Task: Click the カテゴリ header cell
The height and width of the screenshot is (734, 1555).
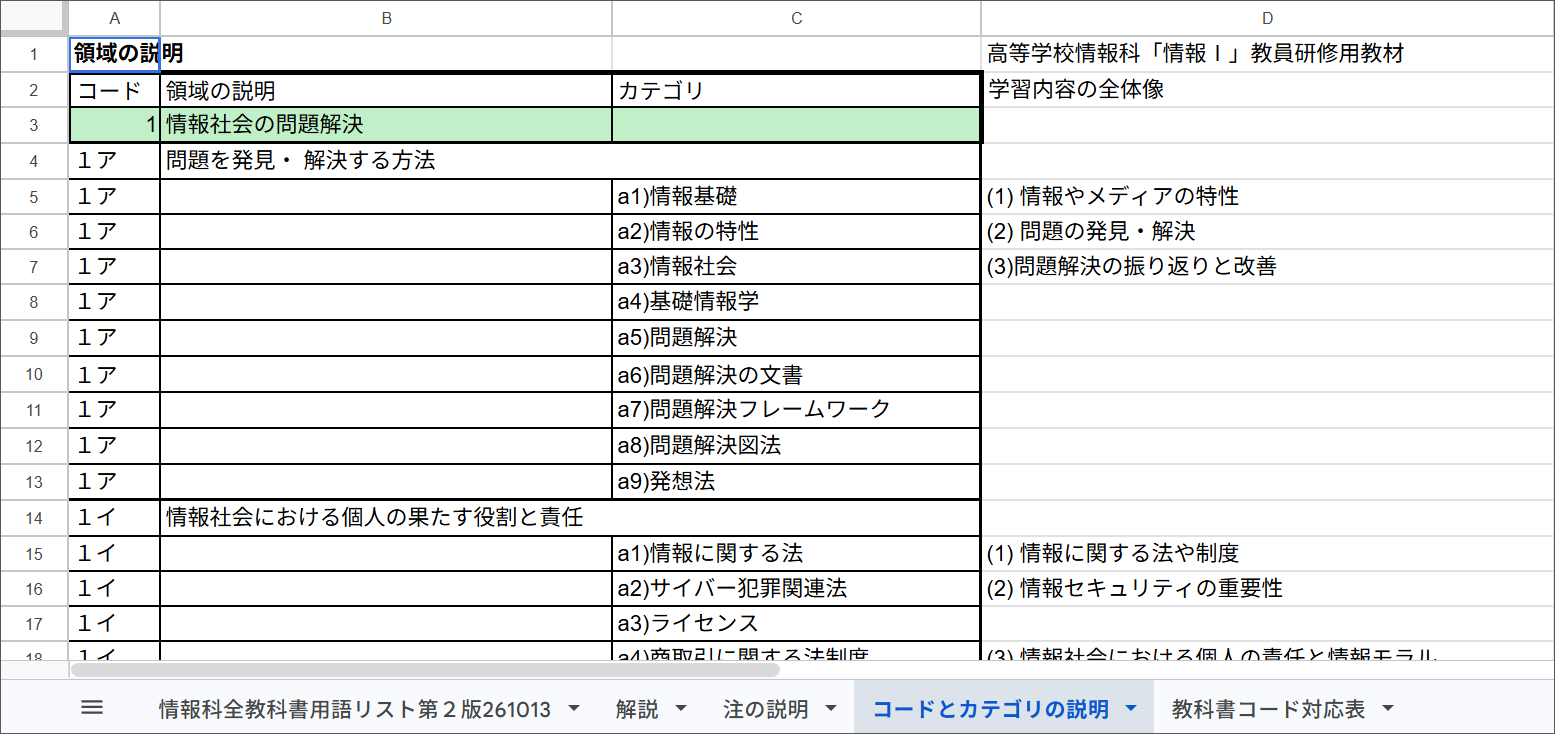Action: click(796, 90)
